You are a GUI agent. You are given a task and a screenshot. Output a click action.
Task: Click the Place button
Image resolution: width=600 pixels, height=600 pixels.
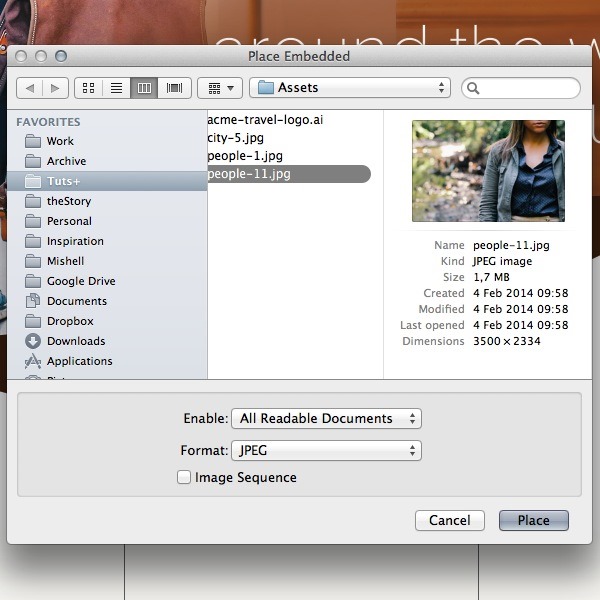click(x=534, y=520)
